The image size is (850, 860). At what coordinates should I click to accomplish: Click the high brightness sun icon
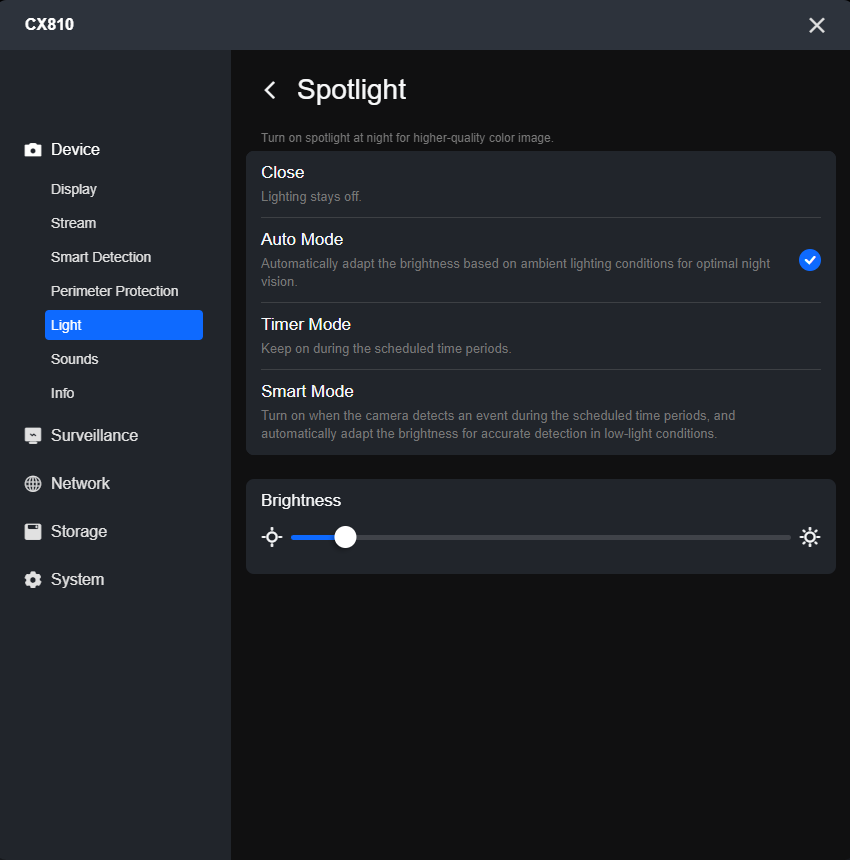[810, 537]
